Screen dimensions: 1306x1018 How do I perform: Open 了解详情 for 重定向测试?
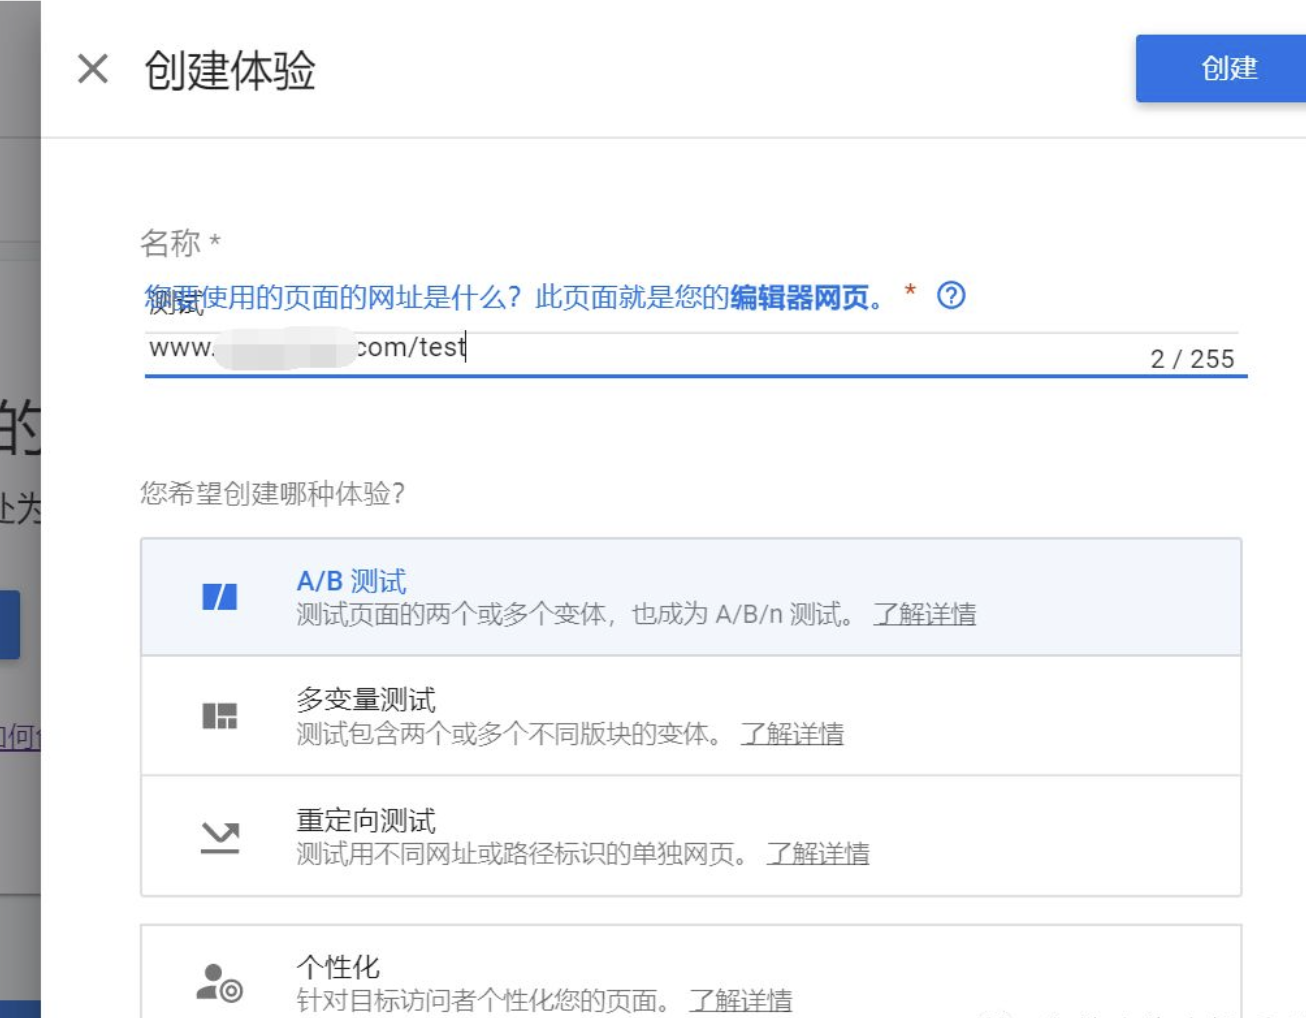tap(819, 855)
